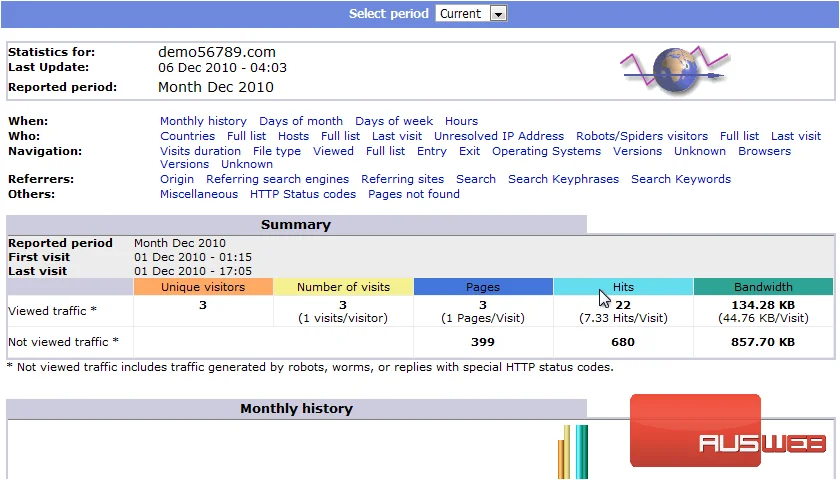The width and height of the screenshot is (840, 480).
Task: Open the Countries report
Action: pos(187,136)
